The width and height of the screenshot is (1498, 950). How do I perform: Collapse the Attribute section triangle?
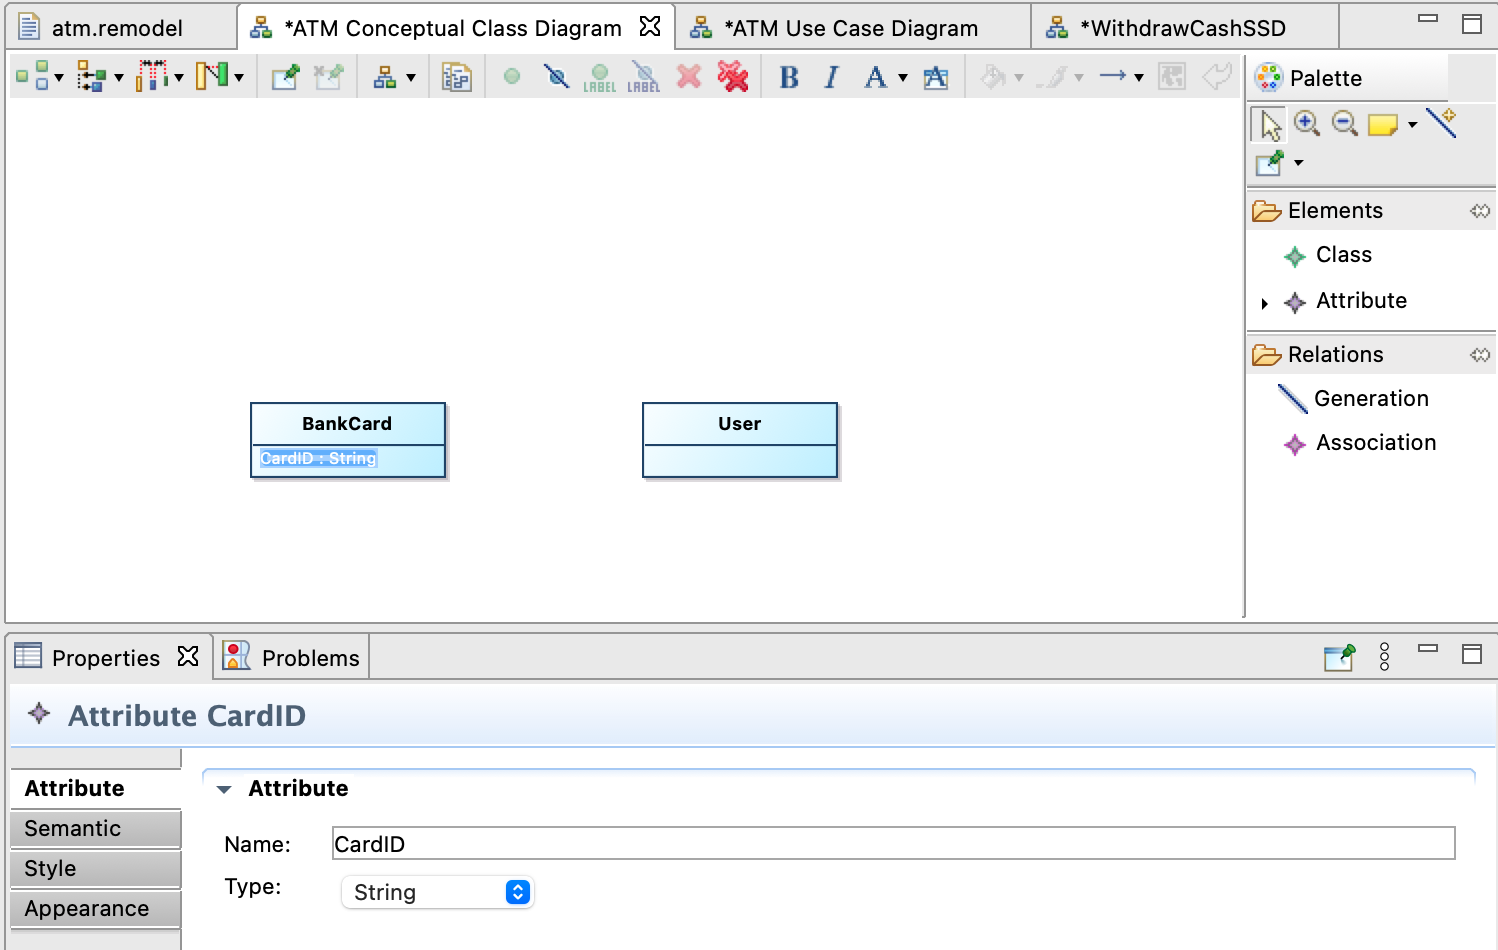point(224,789)
